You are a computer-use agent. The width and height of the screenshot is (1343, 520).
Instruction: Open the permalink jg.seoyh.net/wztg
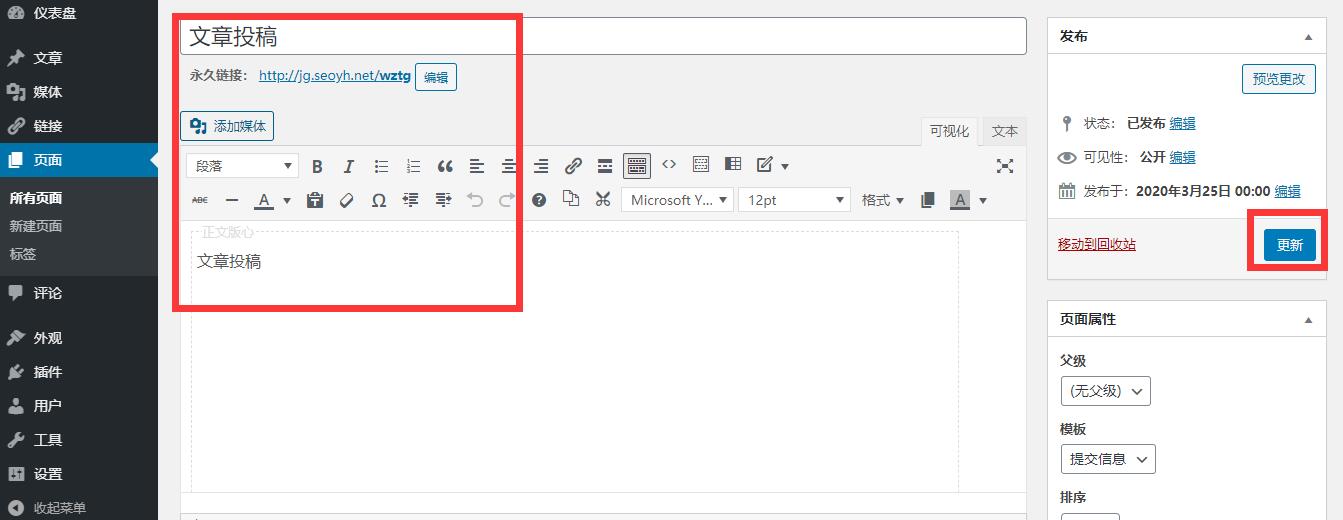pyautogui.click(x=335, y=75)
